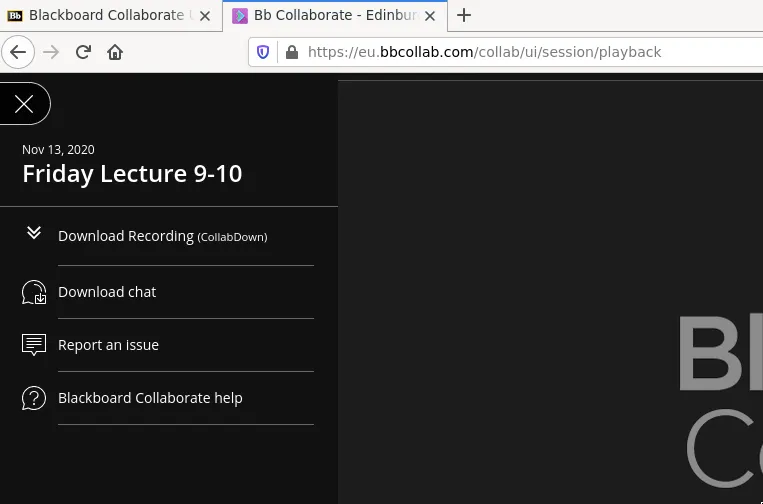Image resolution: width=763 pixels, height=504 pixels.
Task: Choose Report an issue
Action: [x=109, y=345]
